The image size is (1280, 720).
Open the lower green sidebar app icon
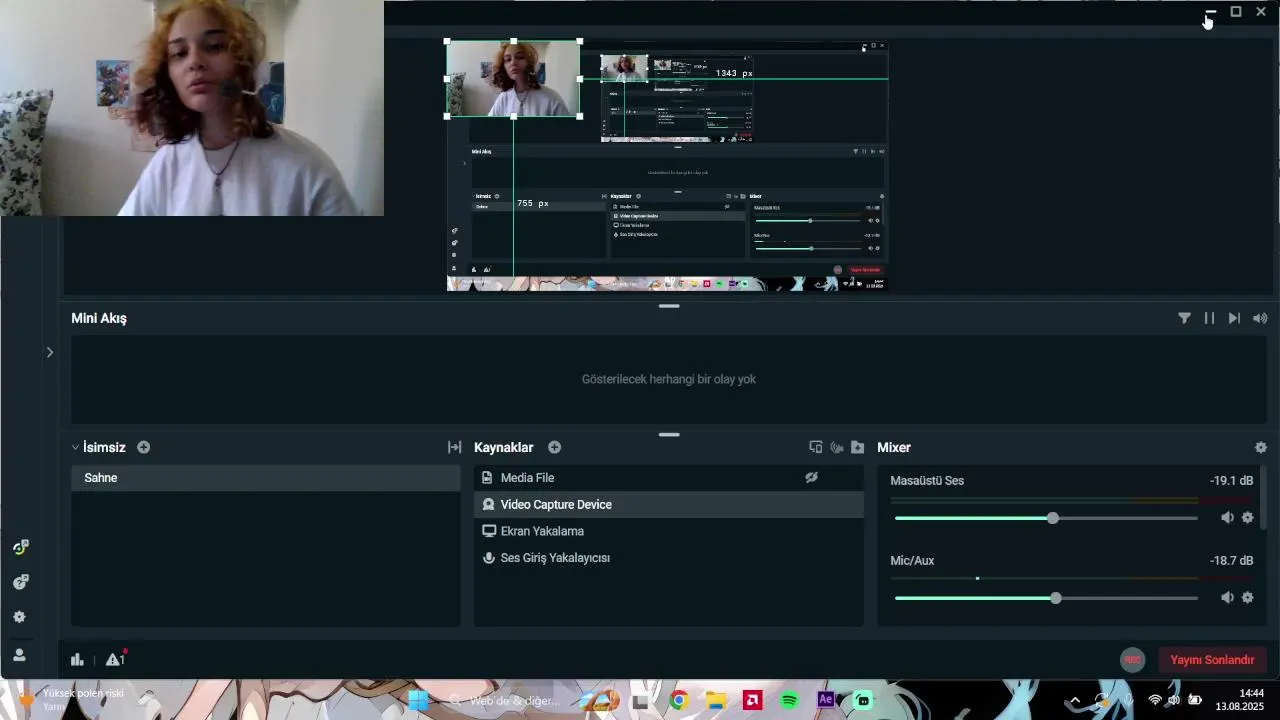coord(20,582)
